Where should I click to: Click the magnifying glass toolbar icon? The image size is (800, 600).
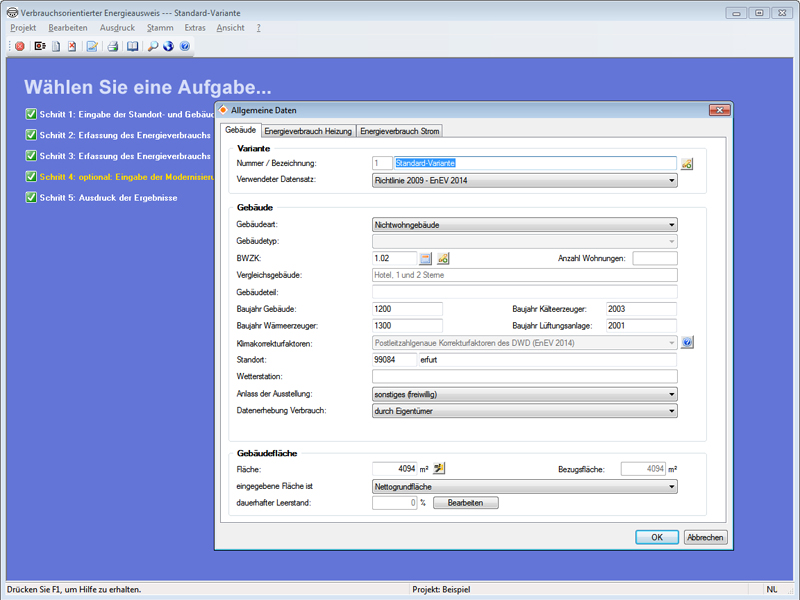[153, 46]
